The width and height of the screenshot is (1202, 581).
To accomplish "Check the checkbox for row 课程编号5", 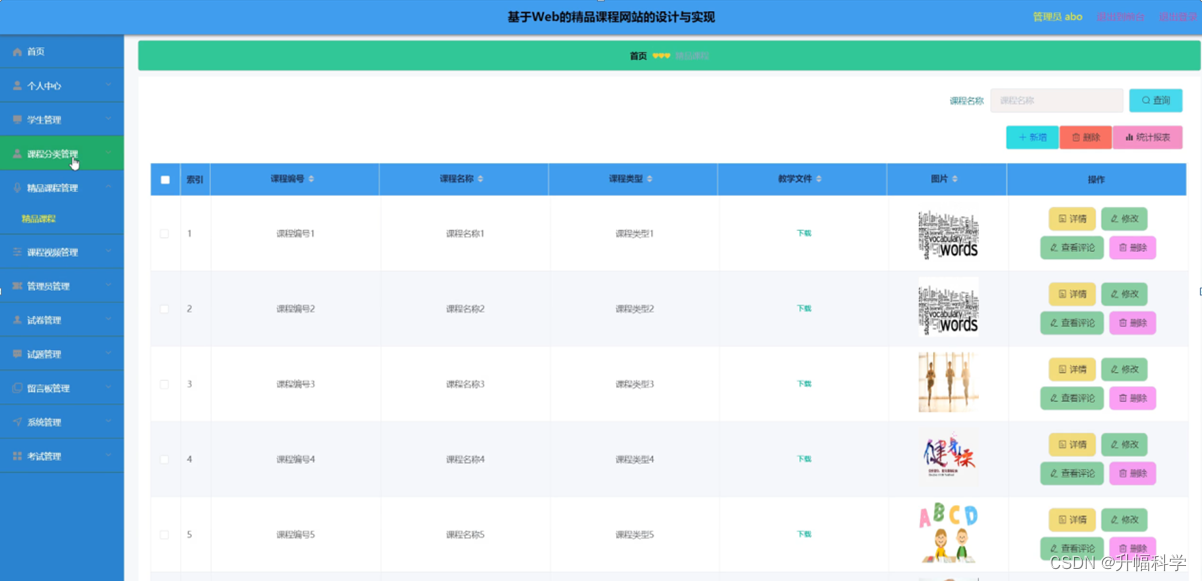I will [x=164, y=535].
